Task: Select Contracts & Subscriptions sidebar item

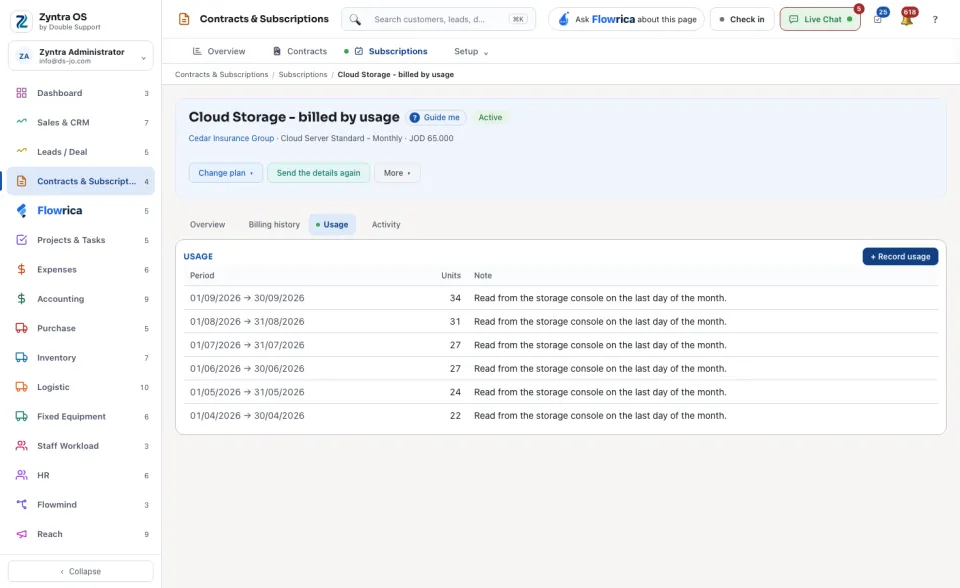Action: click(x=81, y=181)
